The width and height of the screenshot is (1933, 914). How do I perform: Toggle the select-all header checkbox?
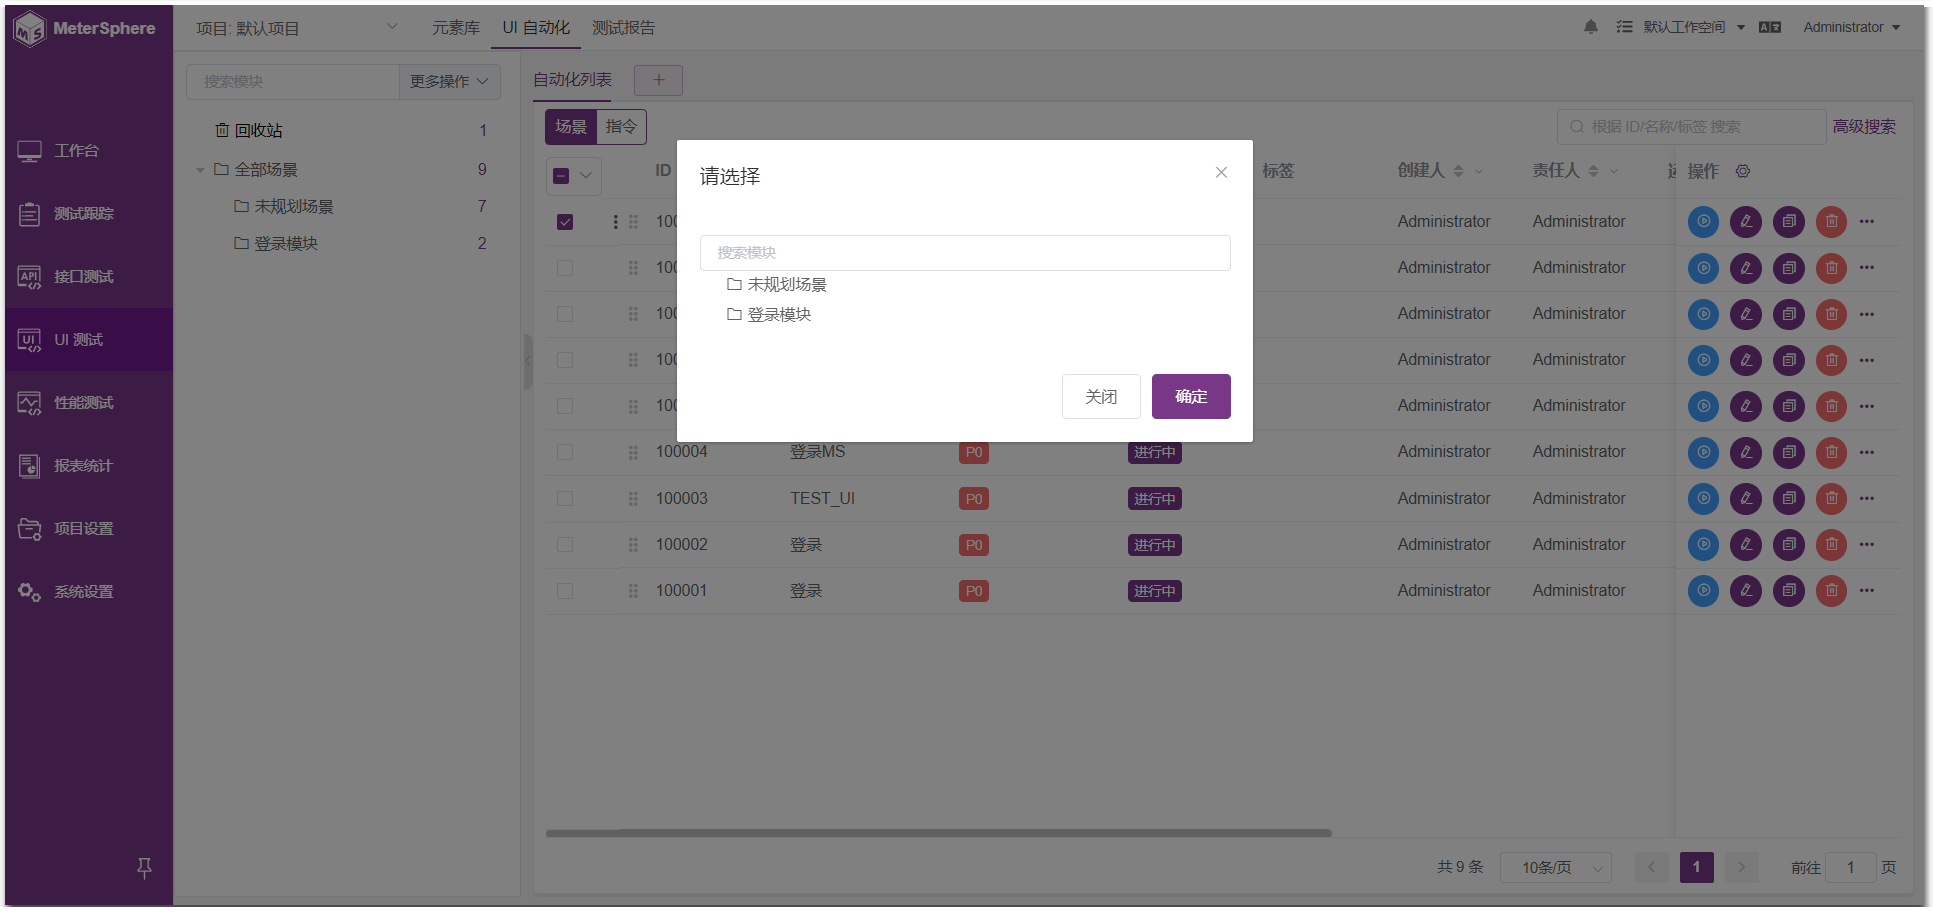pos(561,176)
